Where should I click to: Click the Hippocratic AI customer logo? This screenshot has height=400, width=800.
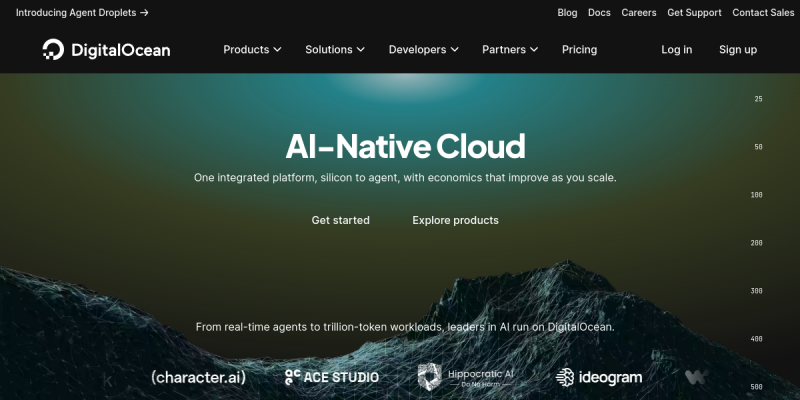465,377
